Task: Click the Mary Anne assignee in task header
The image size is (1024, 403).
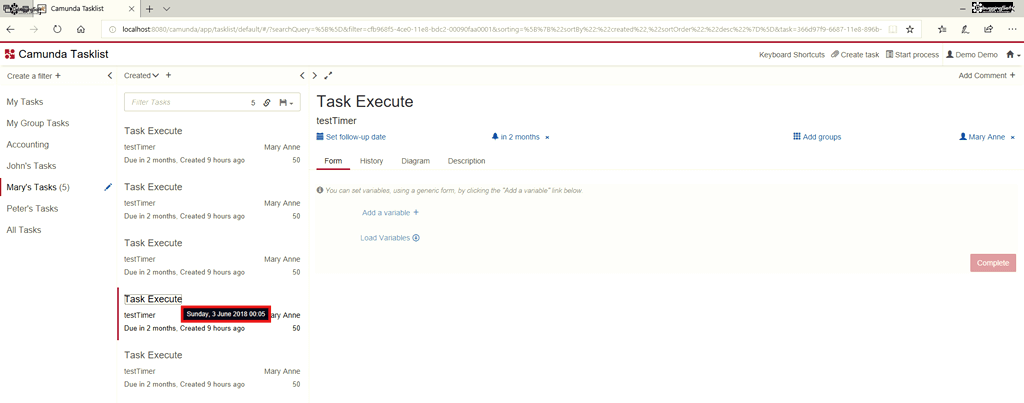Action: (982, 137)
